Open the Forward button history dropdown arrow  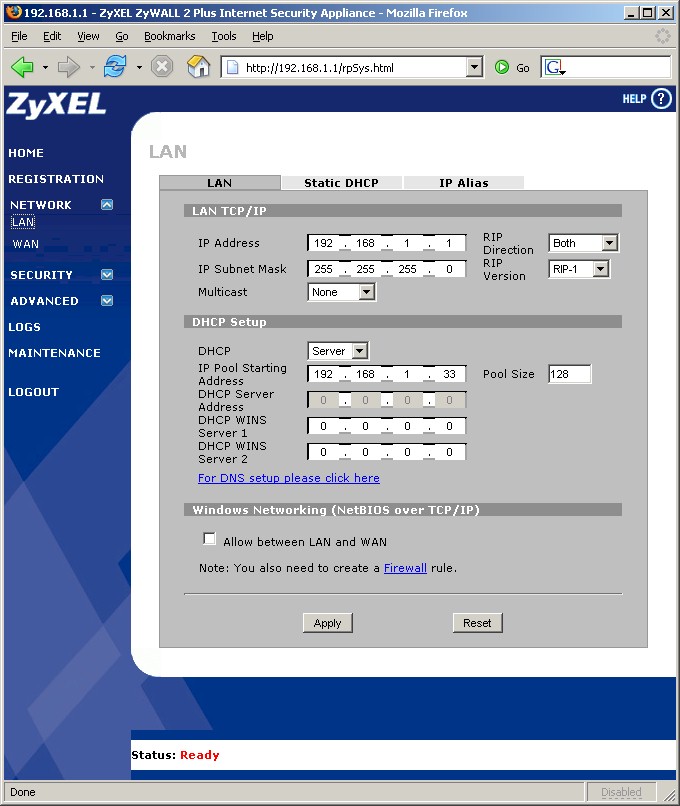[x=92, y=67]
